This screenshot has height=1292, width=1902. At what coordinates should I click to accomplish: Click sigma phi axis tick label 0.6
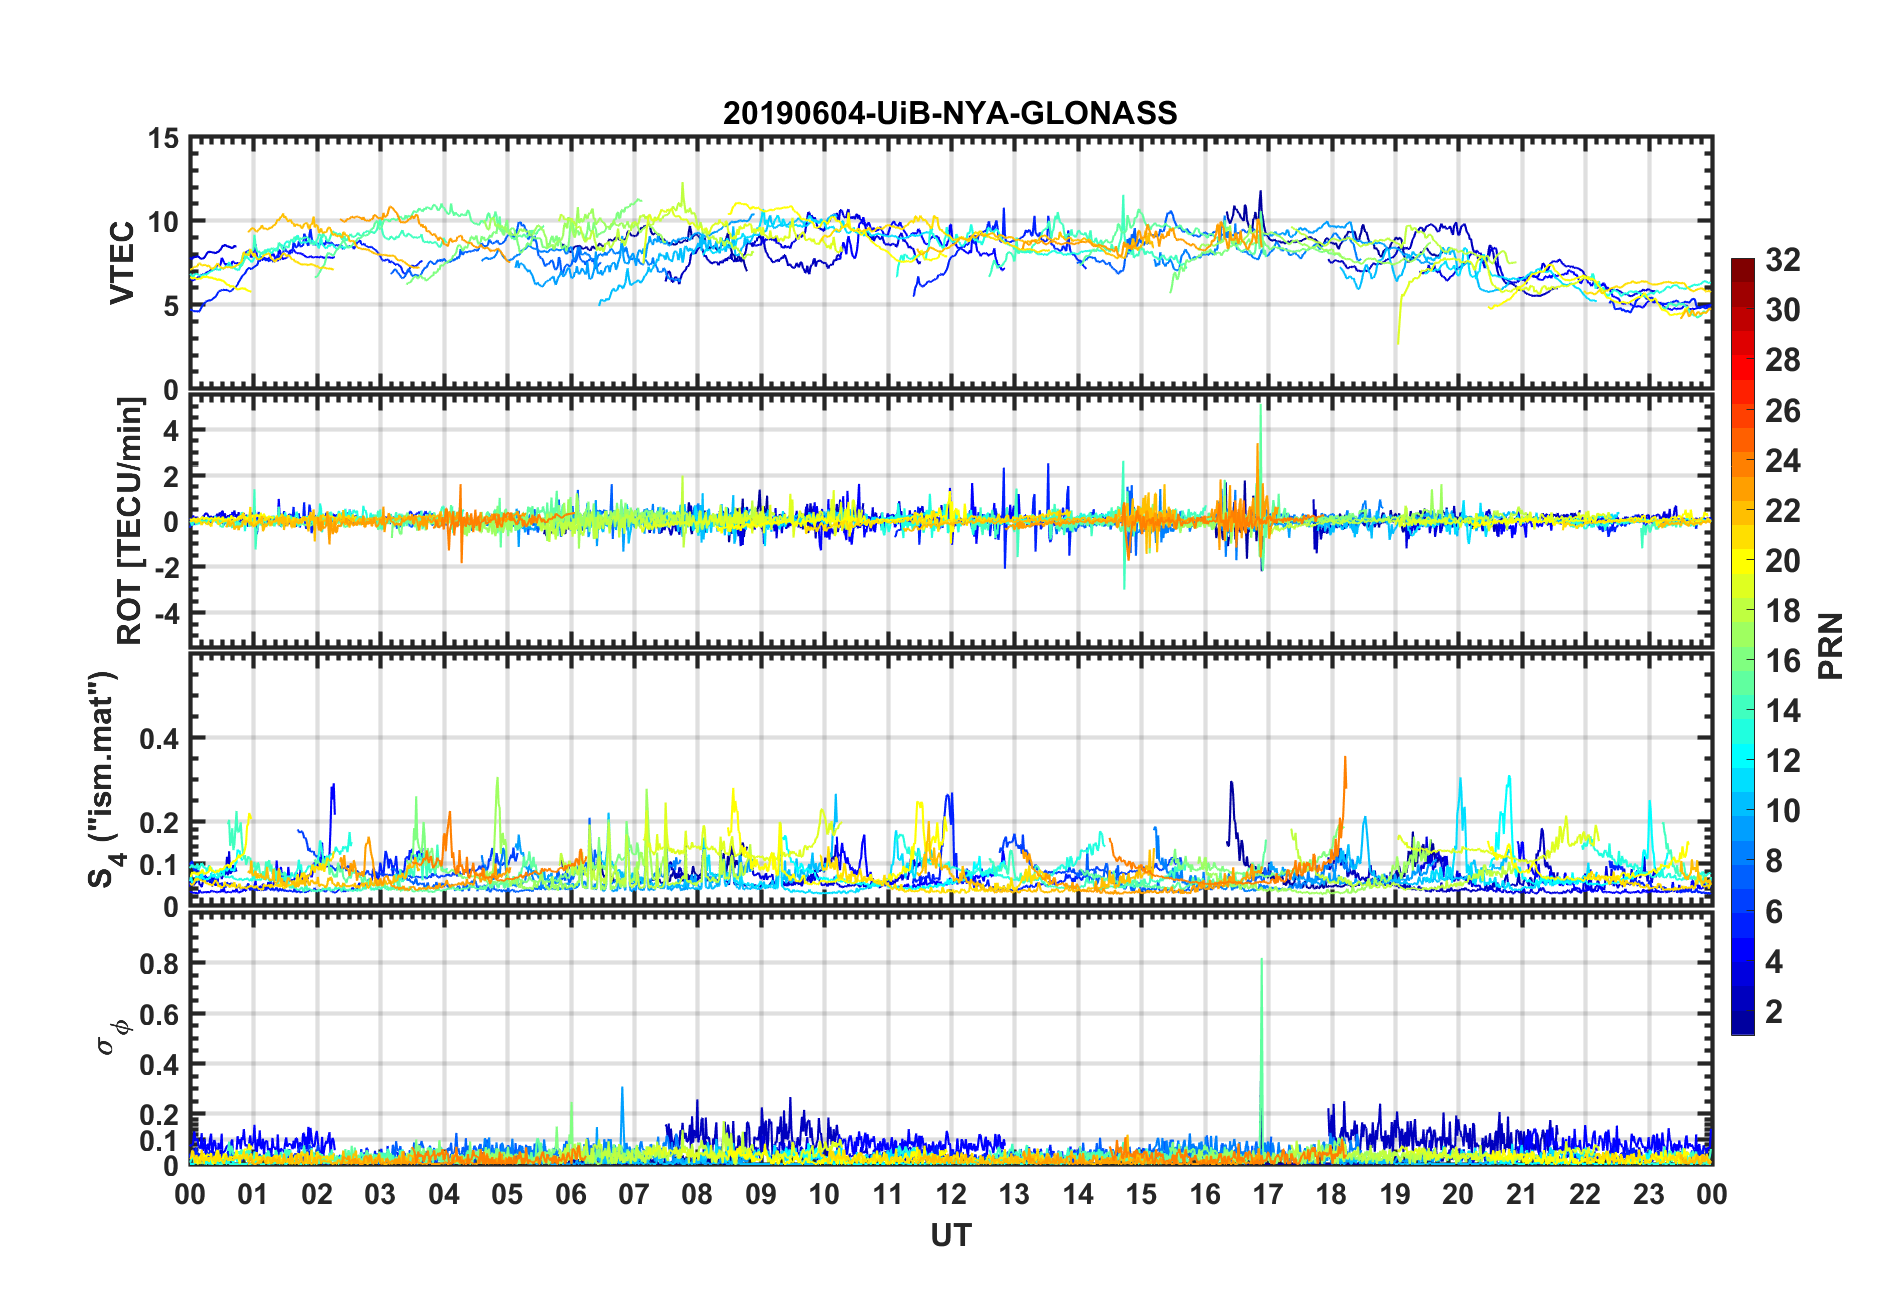point(158,1015)
